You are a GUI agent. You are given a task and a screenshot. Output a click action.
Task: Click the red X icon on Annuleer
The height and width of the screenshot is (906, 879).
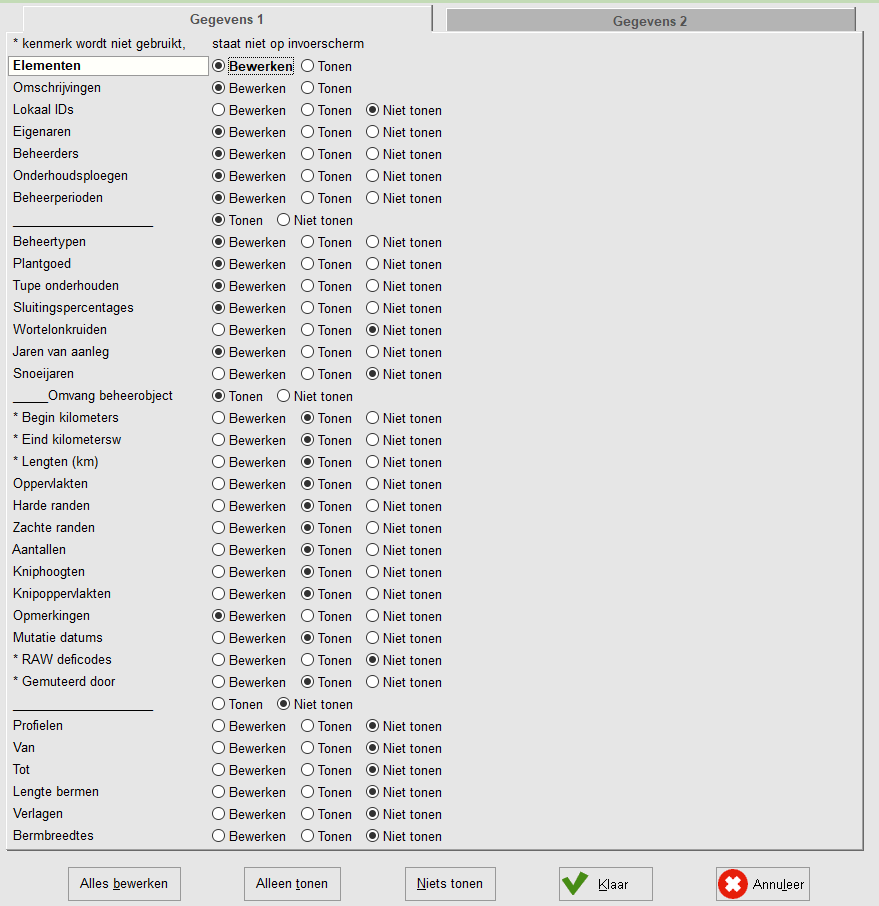733,884
